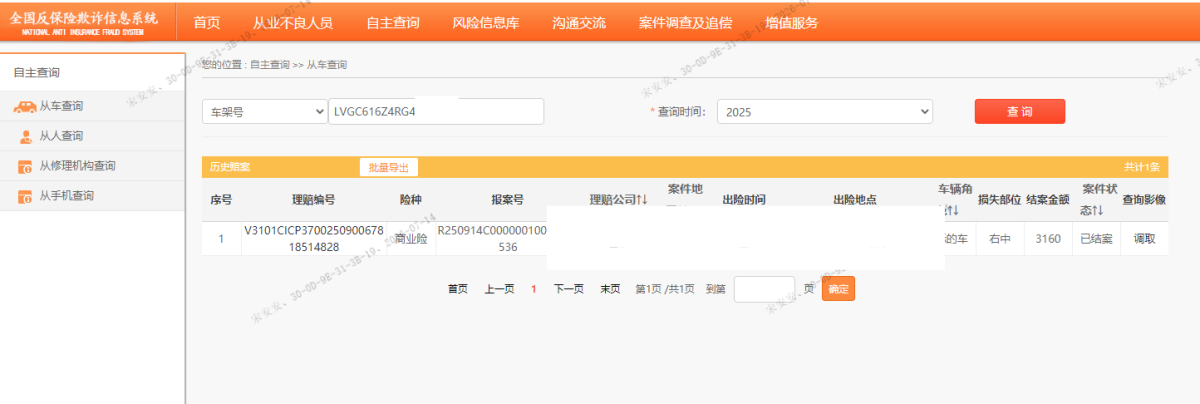Click the 理赔编号 column header

(x=313, y=199)
